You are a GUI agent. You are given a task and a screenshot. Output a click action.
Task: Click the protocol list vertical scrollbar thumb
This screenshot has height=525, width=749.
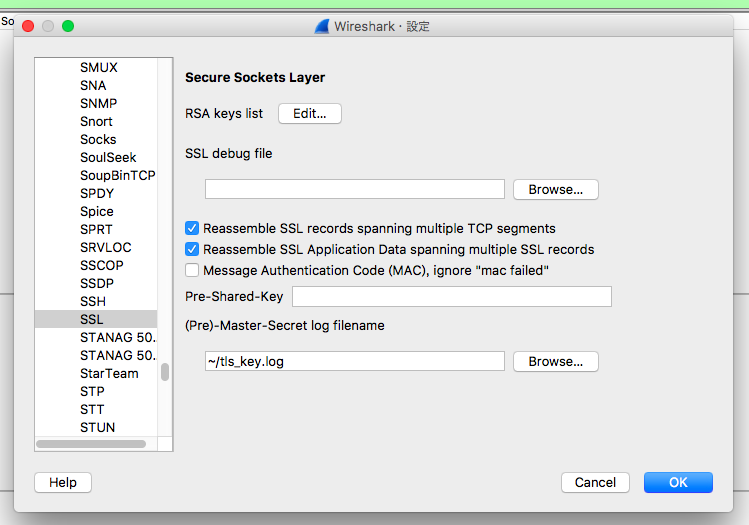165,372
